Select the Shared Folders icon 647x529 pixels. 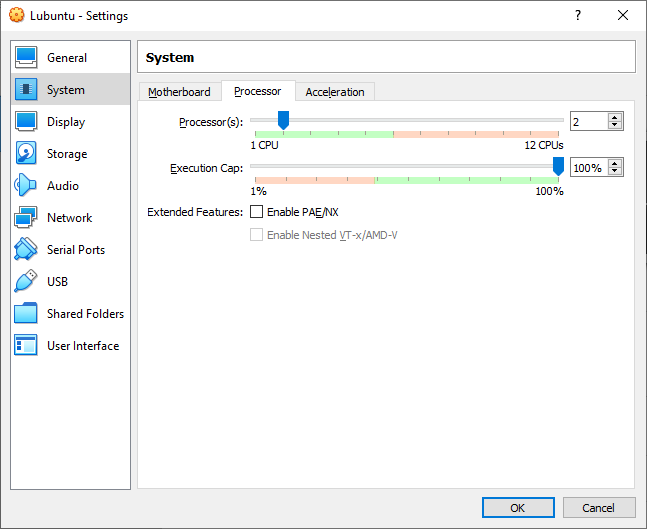coord(26,314)
